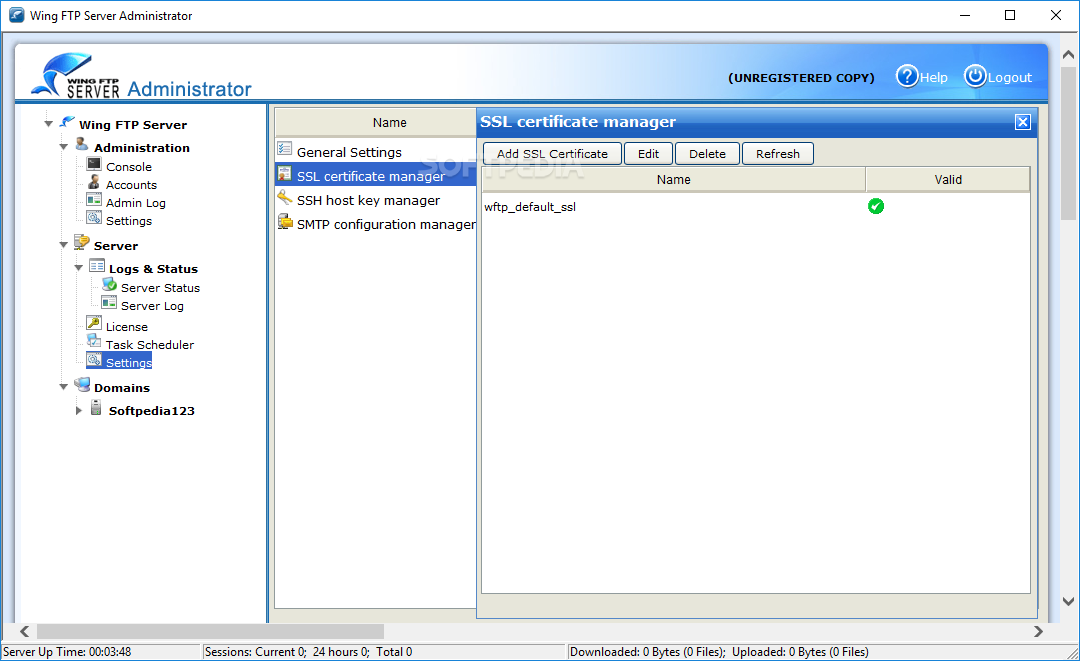1080x661 pixels.
Task: Click the Wing FTP Server root icon
Action: [x=67, y=122]
